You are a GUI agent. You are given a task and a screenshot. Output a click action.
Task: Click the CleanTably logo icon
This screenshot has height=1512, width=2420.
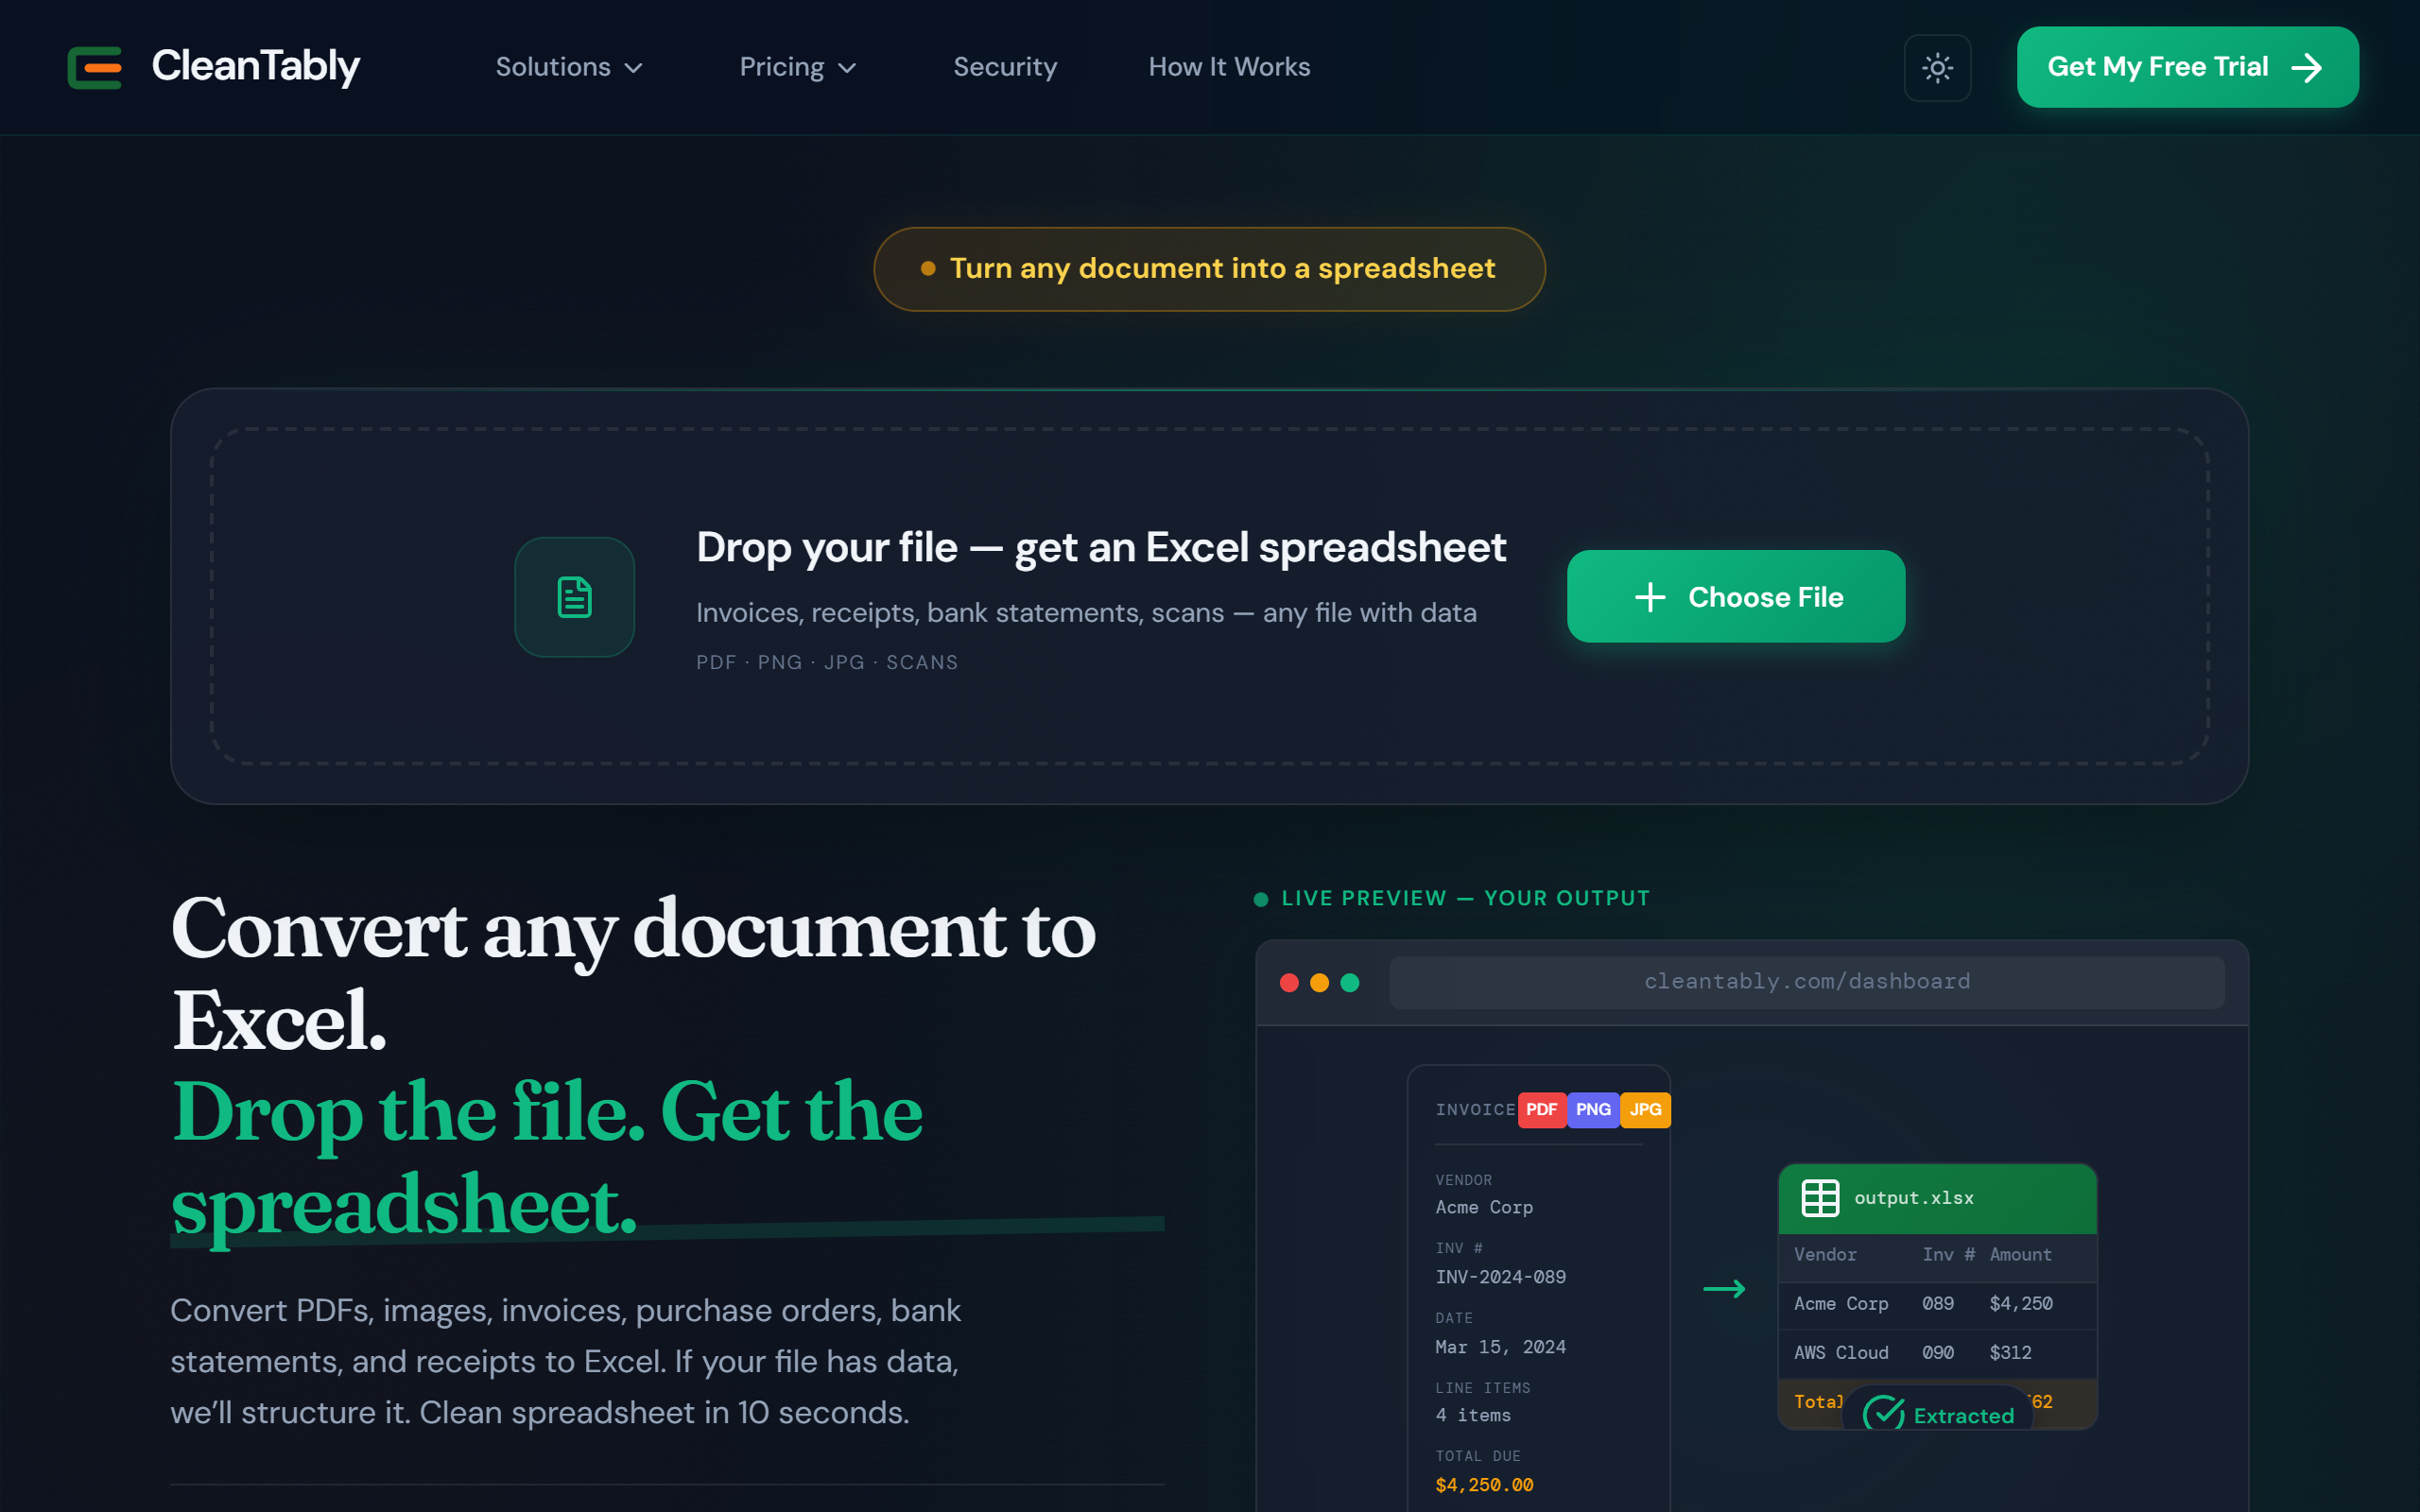[x=95, y=67]
